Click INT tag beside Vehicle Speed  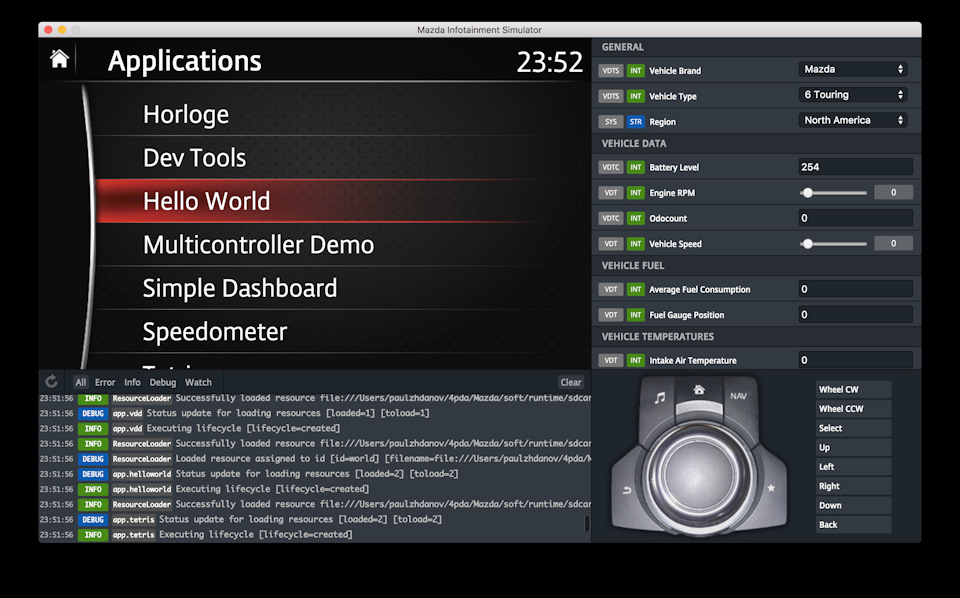pos(636,244)
